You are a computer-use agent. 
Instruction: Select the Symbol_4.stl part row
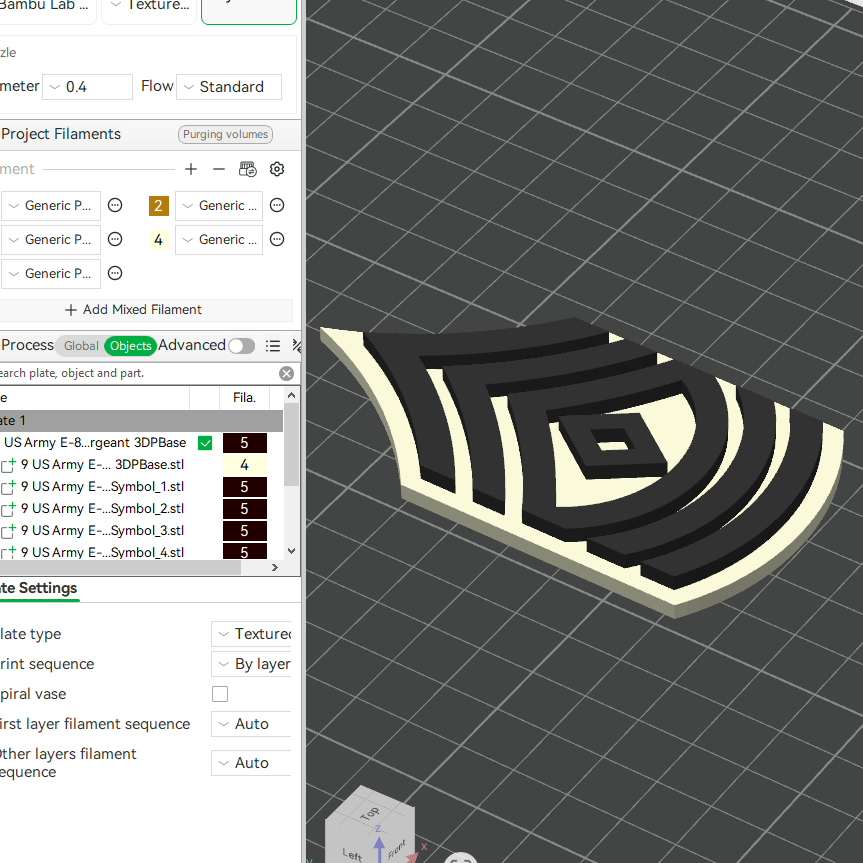[102, 552]
